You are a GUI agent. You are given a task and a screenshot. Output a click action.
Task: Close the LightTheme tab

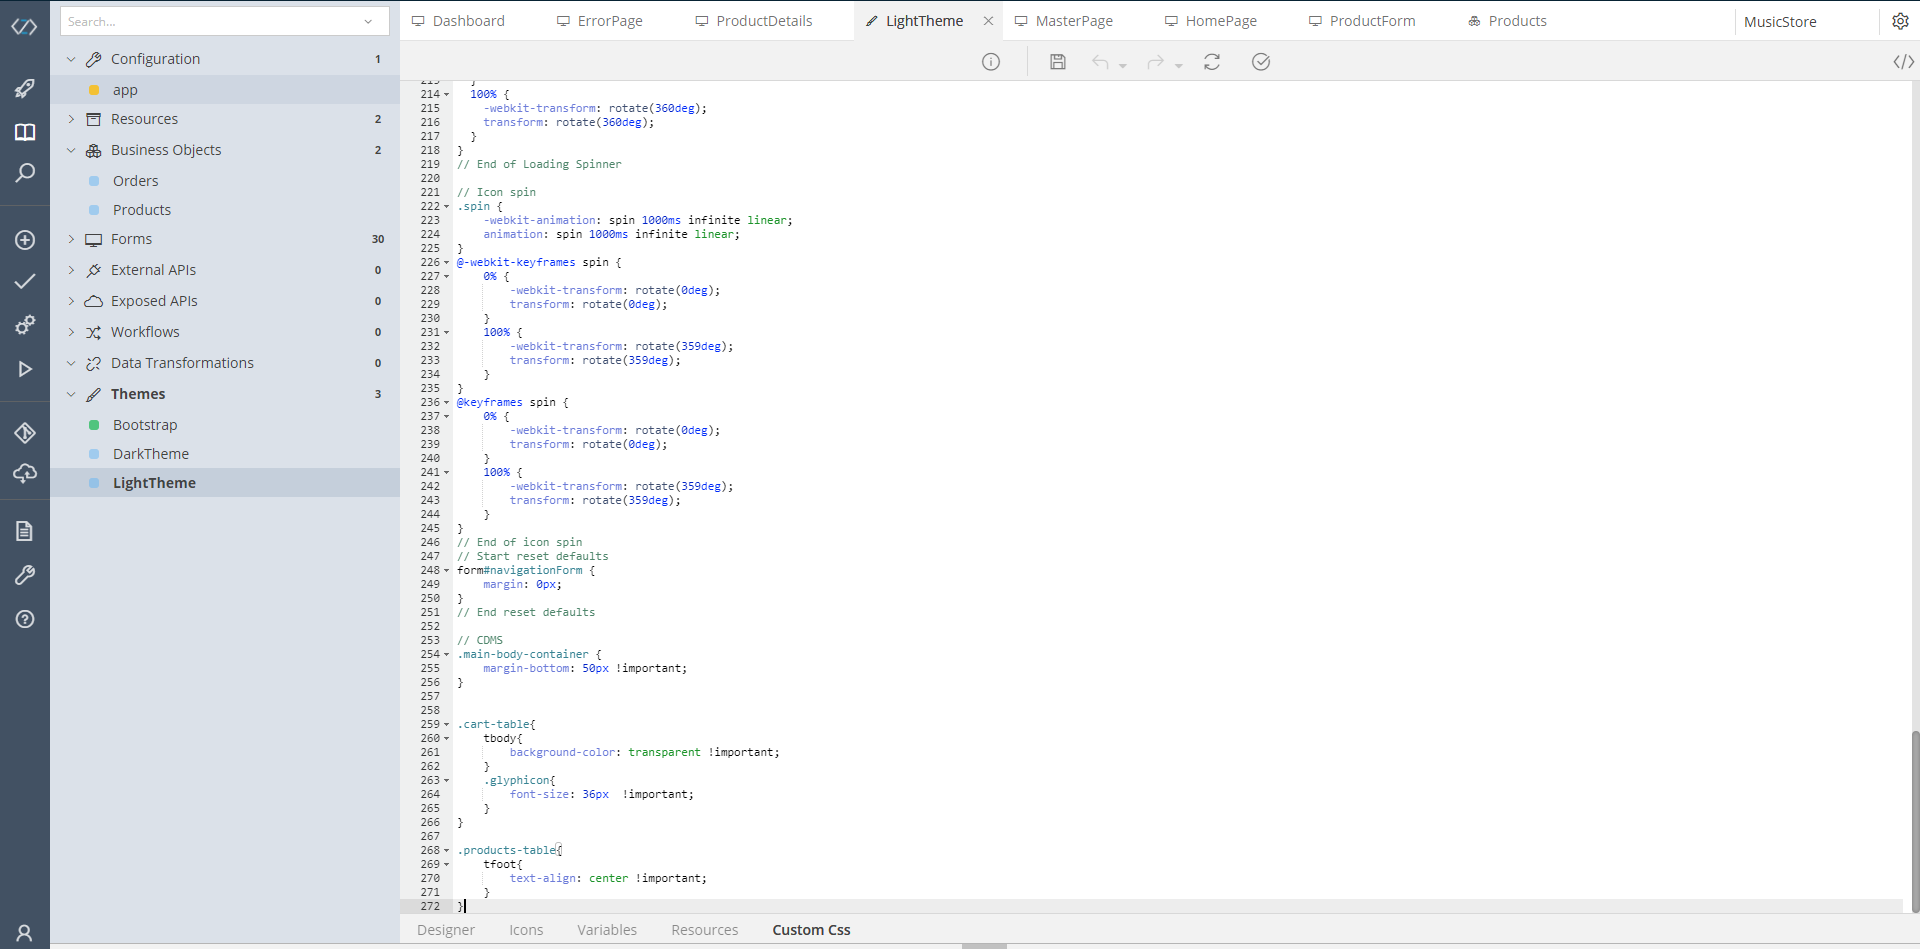(989, 20)
